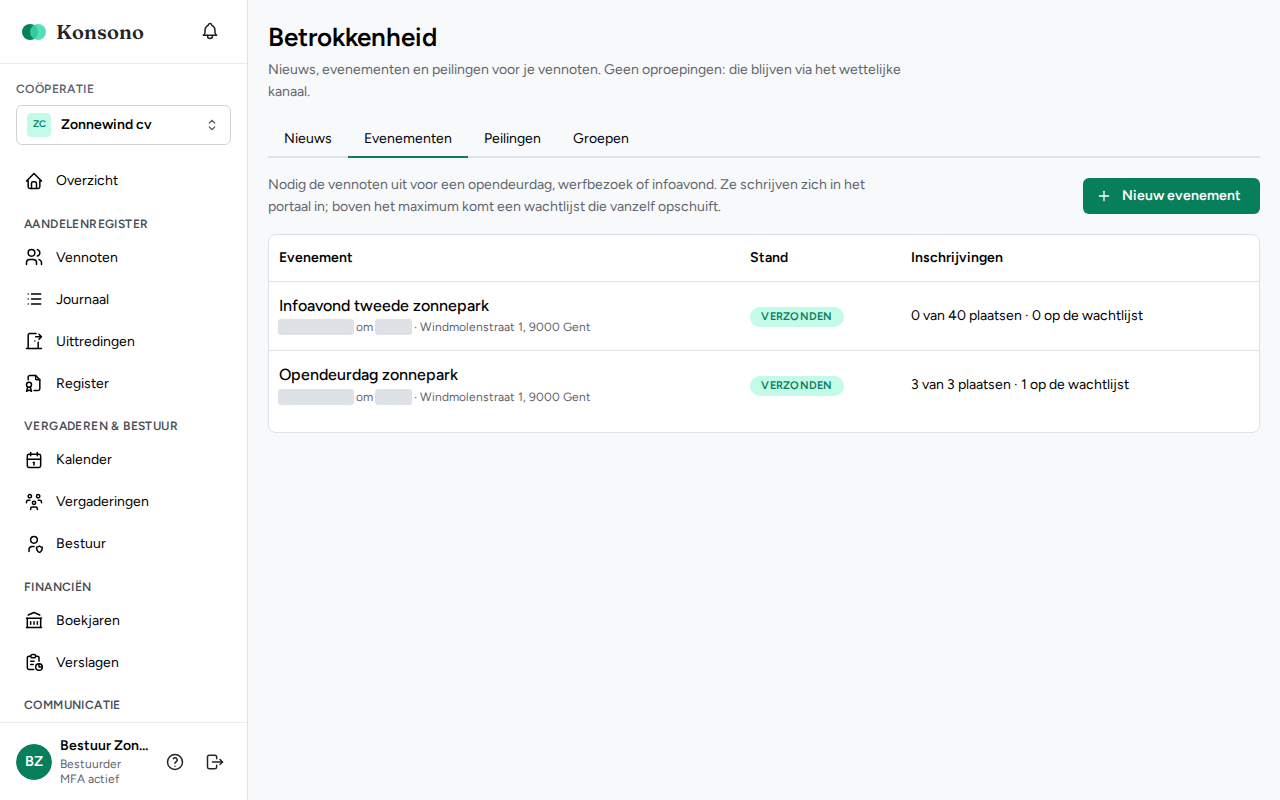Select the Evenementen tab
1280x800 pixels.
[408, 139]
